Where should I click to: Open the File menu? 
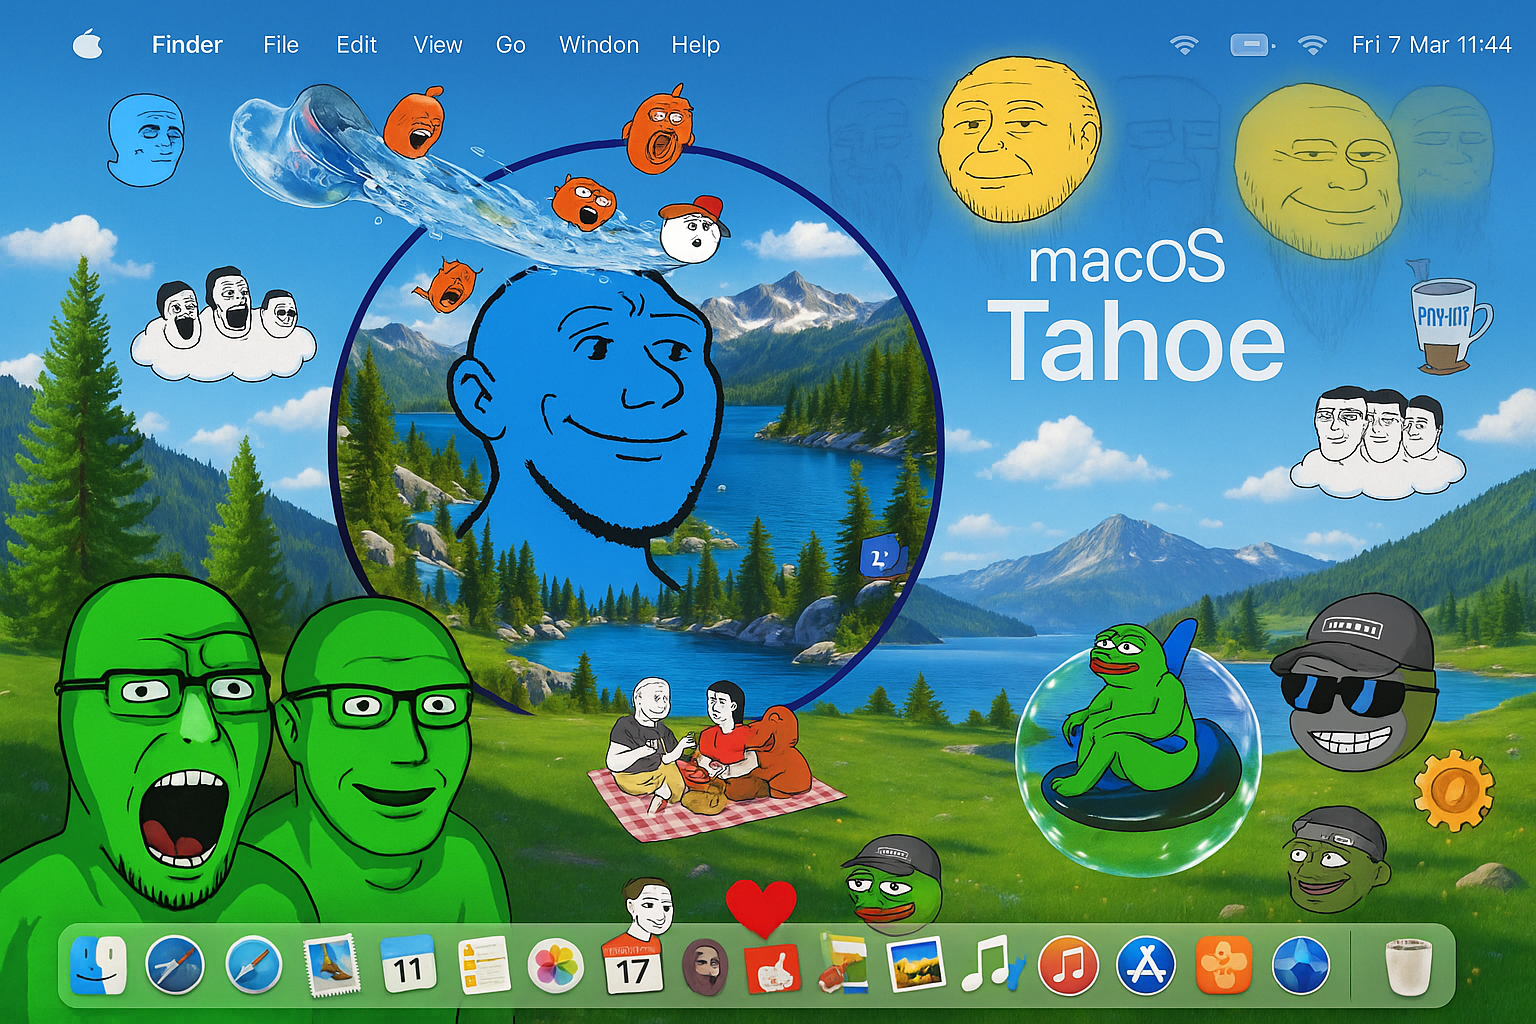point(281,45)
